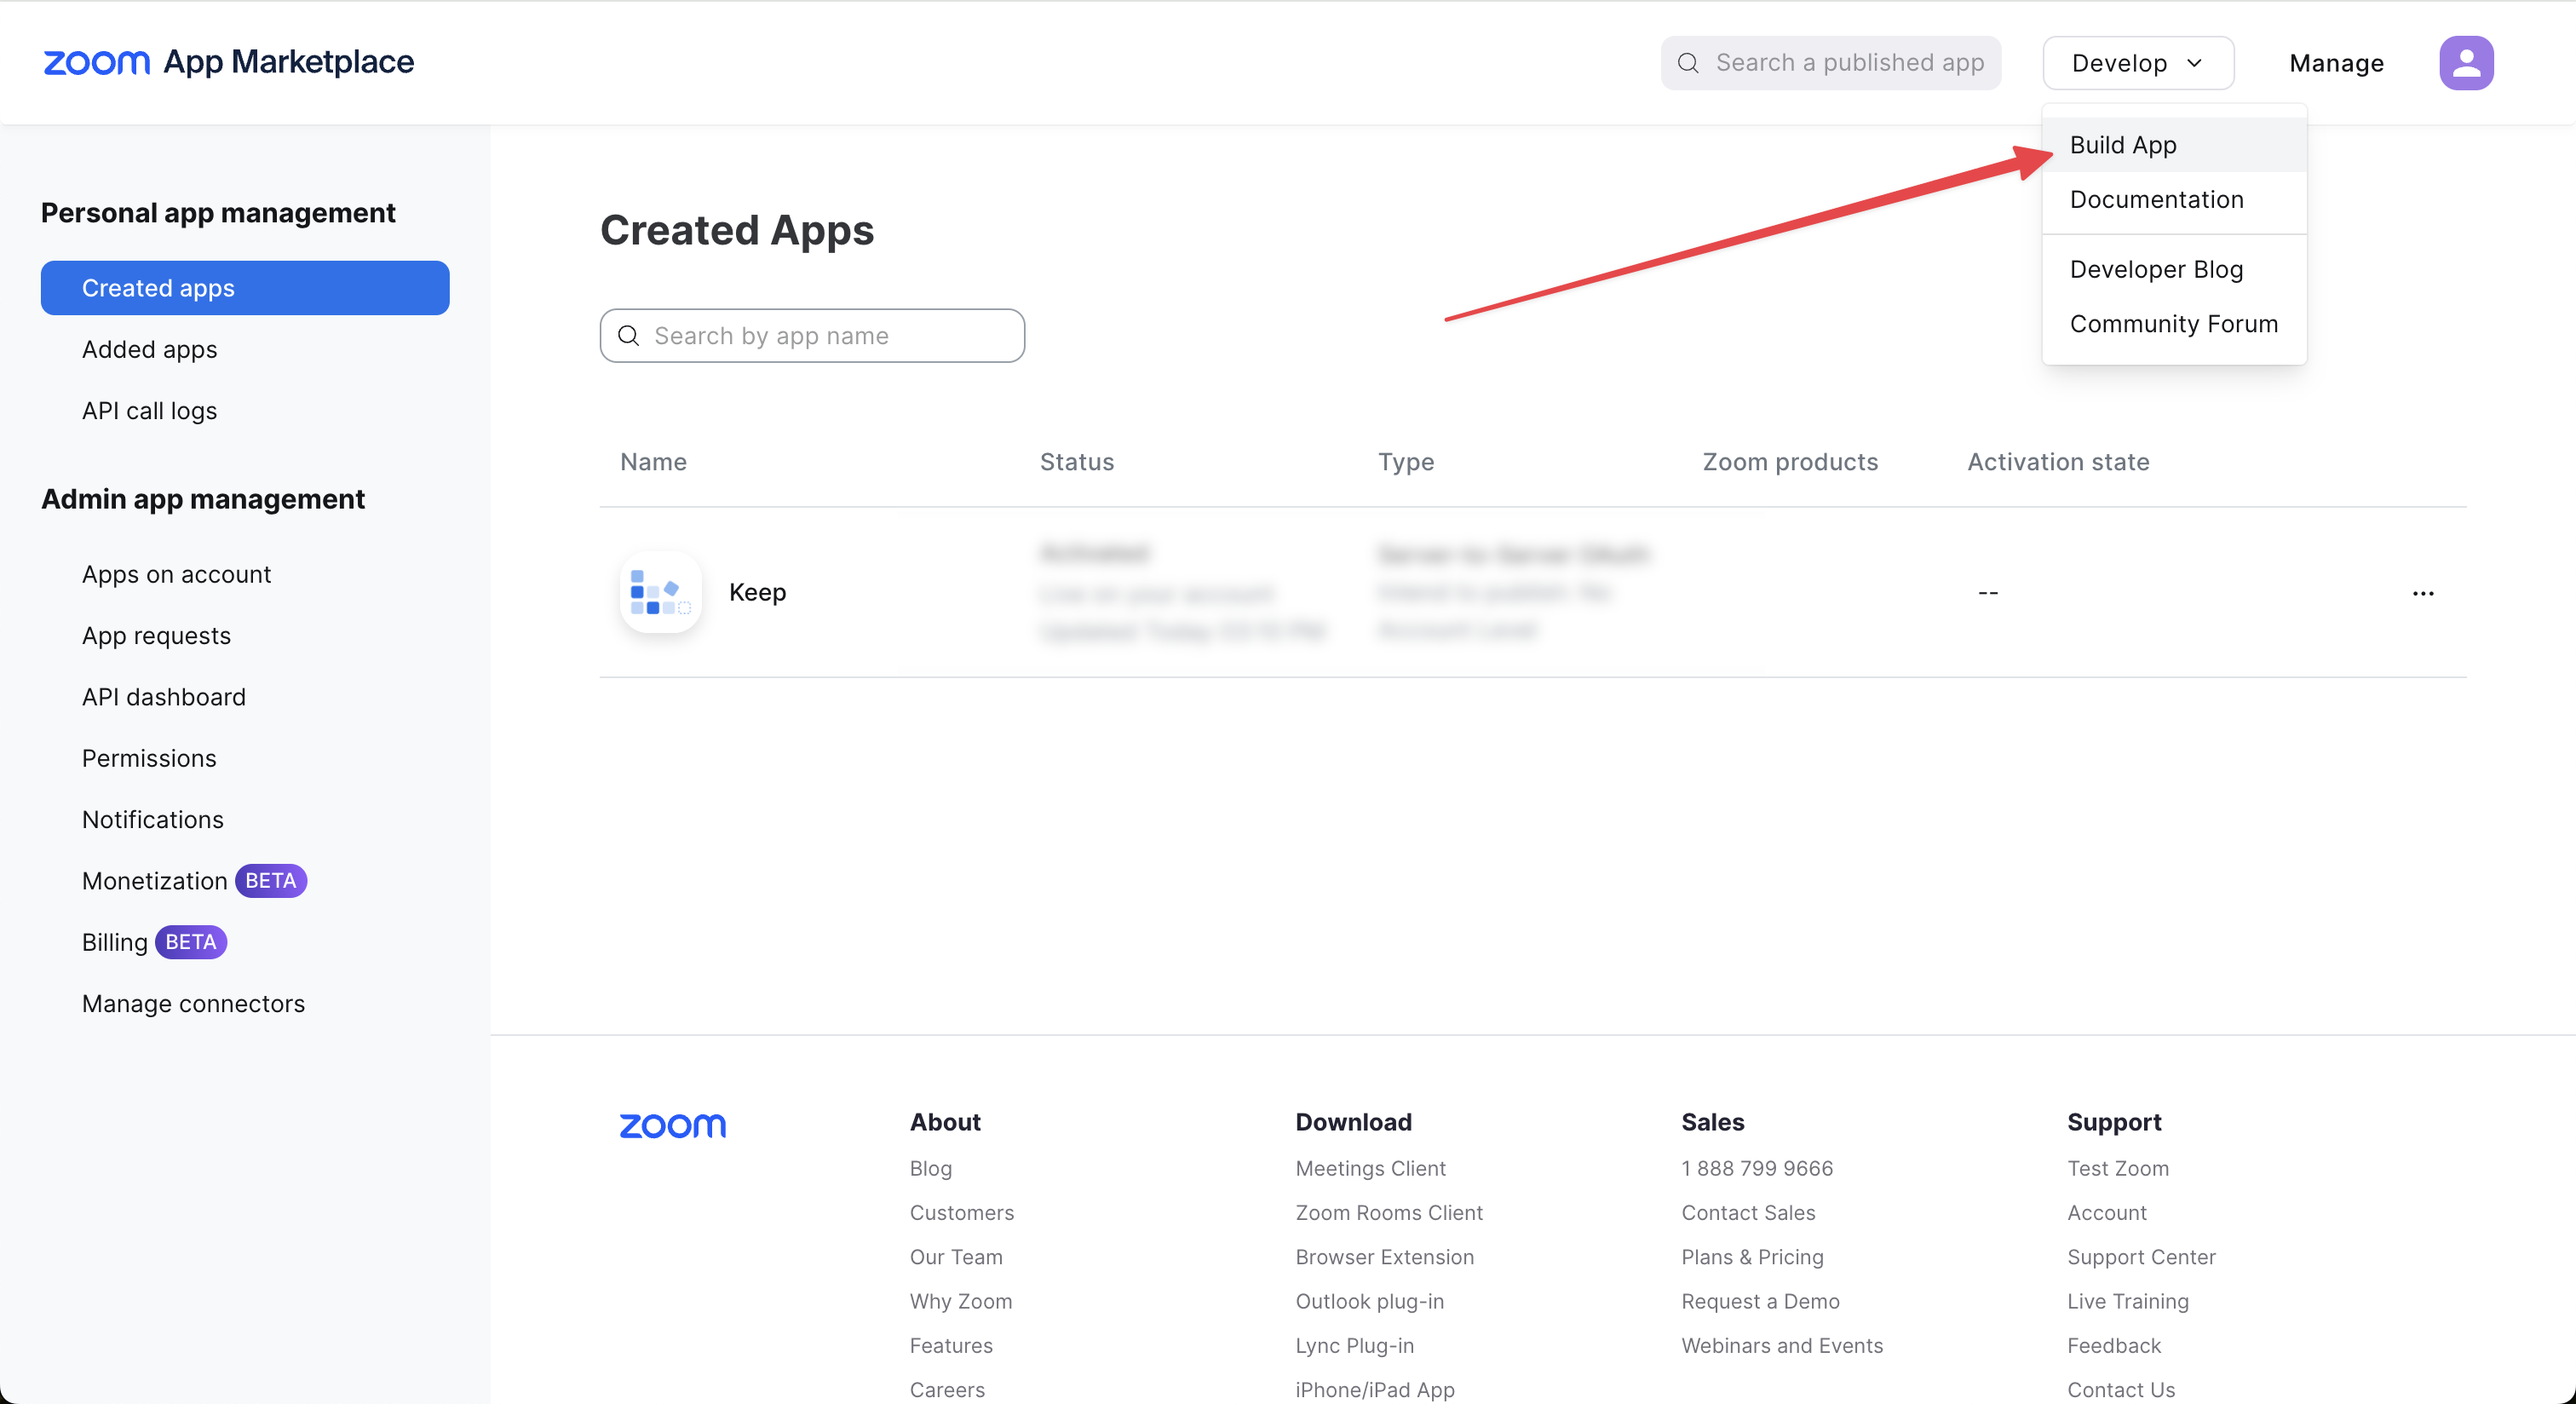Choose Documentation in the Develop menu

[x=2156, y=200]
